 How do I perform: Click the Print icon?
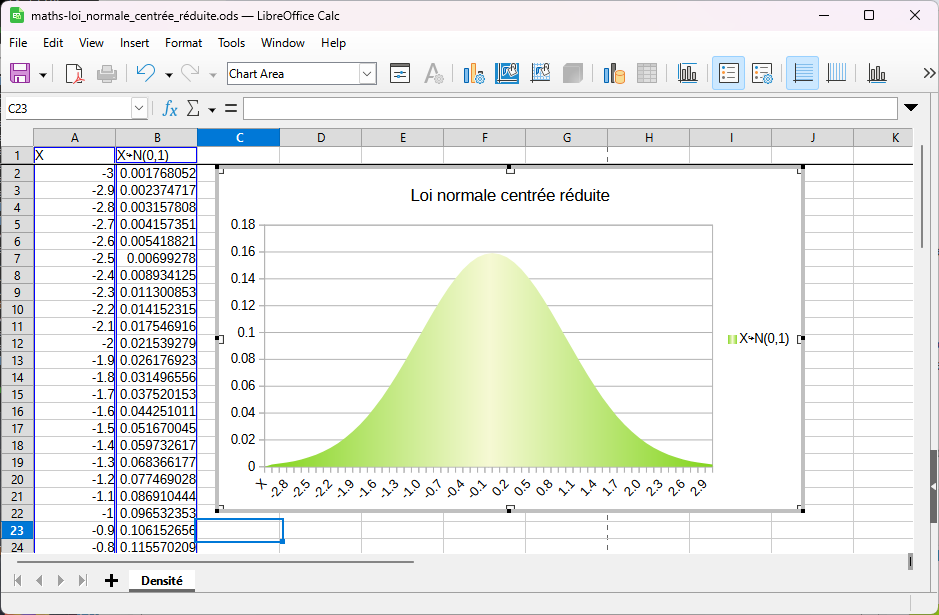click(x=107, y=74)
